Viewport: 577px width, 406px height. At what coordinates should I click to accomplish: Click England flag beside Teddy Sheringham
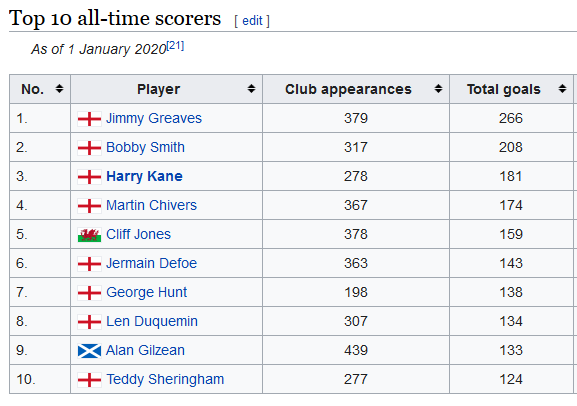89,380
